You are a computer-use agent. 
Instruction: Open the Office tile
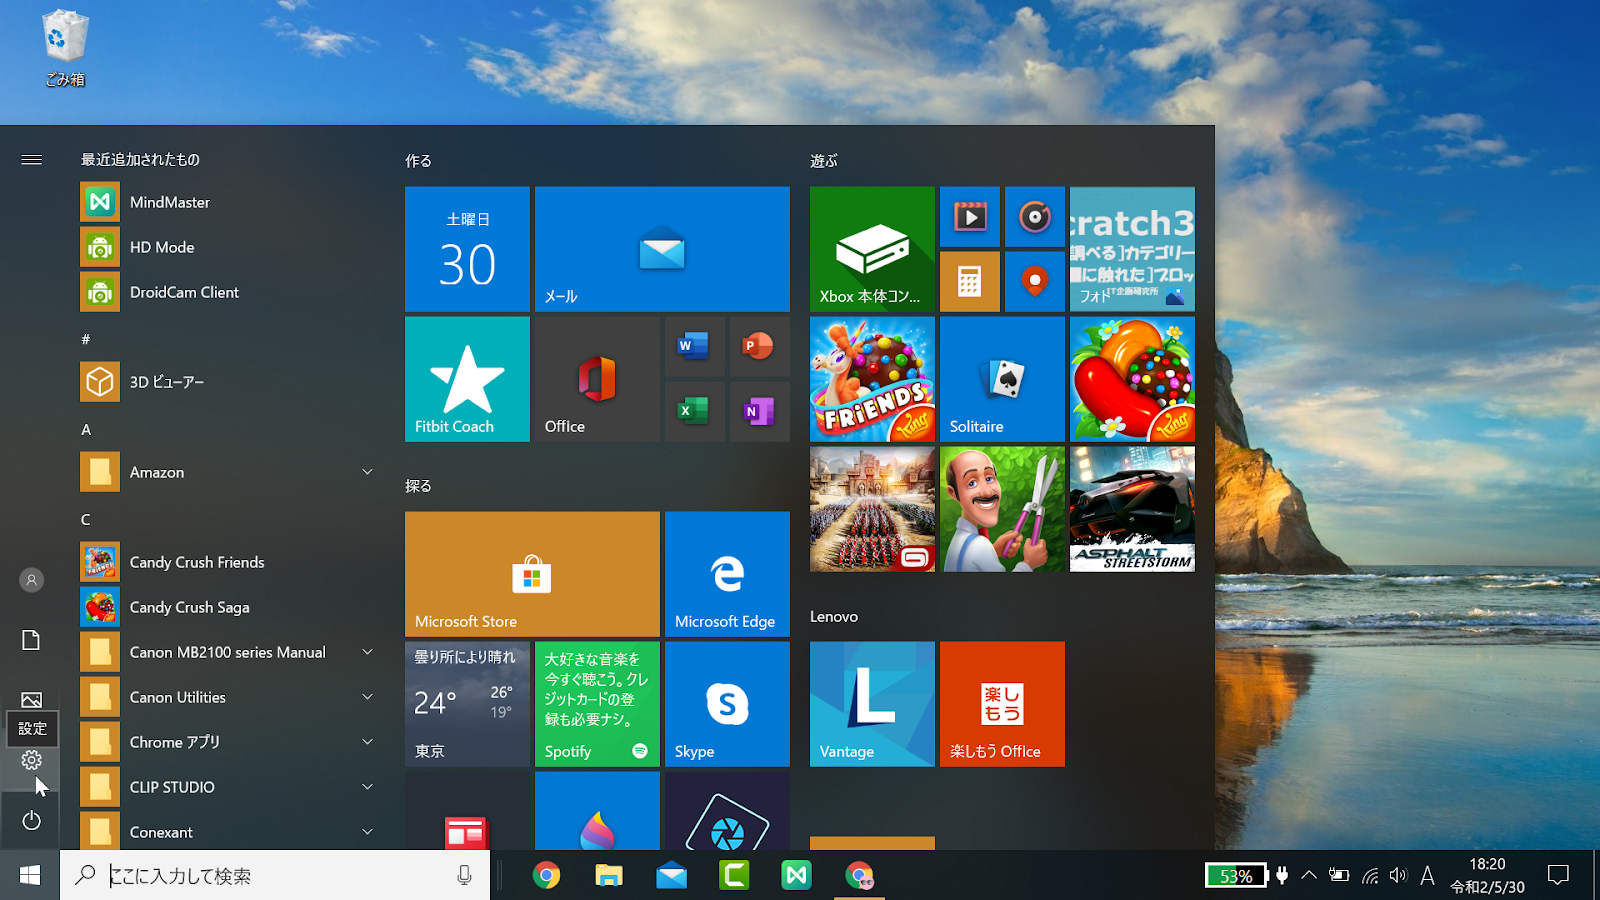(x=597, y=379)
